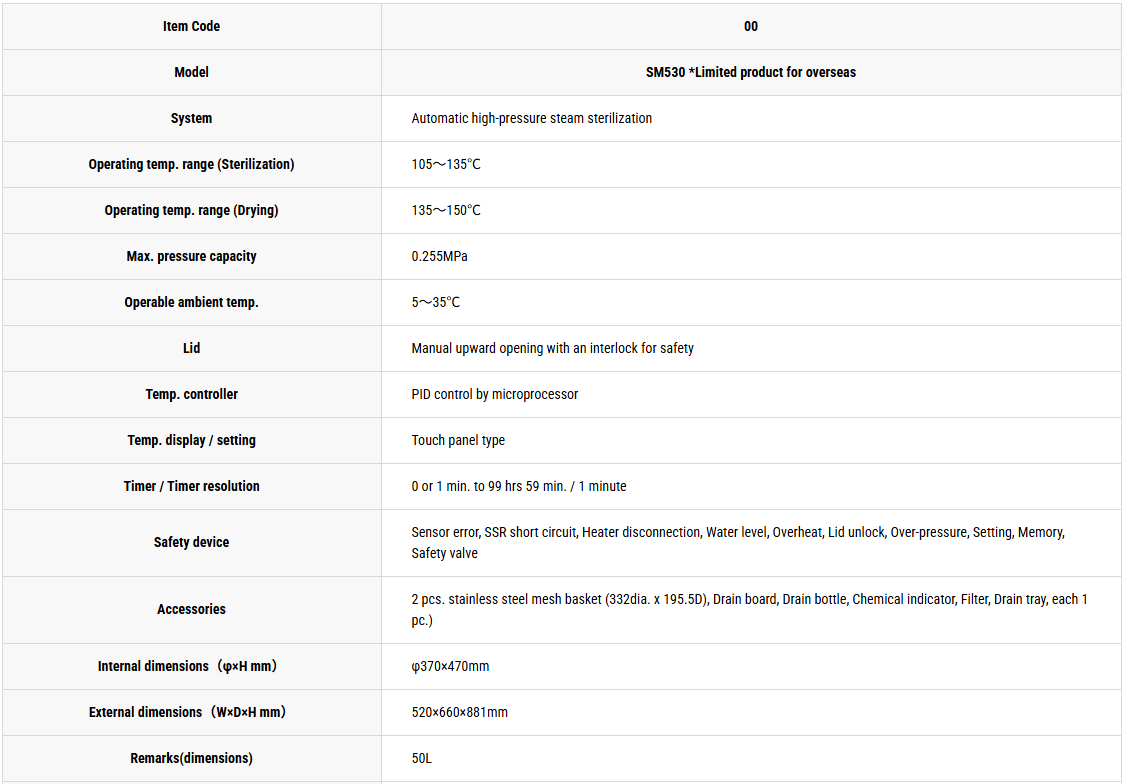
Task: Select the 'System' row label
Action: click(191, 118)
